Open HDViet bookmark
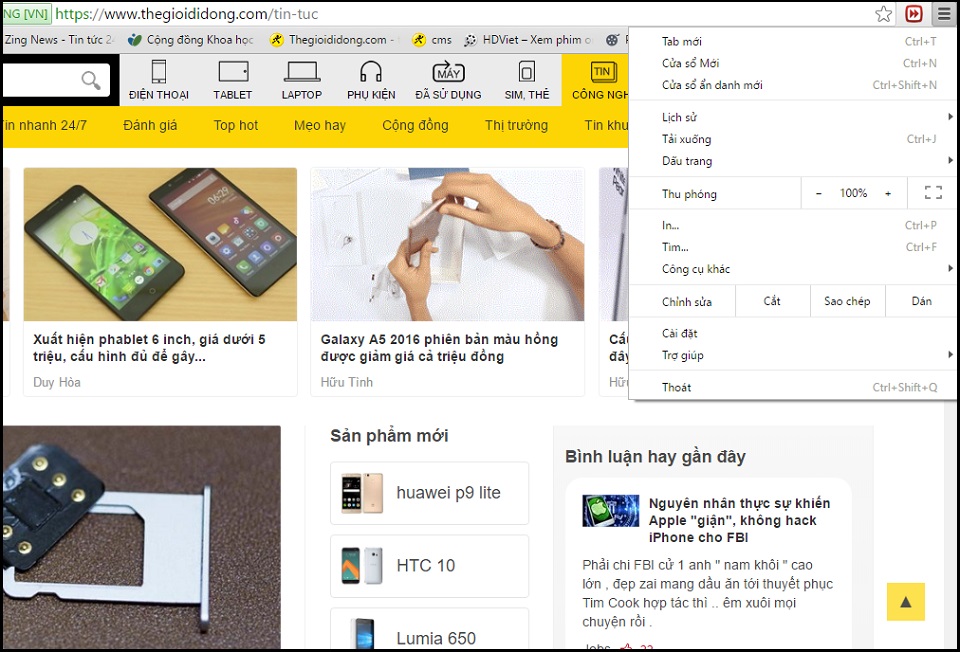 [x=528, y=40]
